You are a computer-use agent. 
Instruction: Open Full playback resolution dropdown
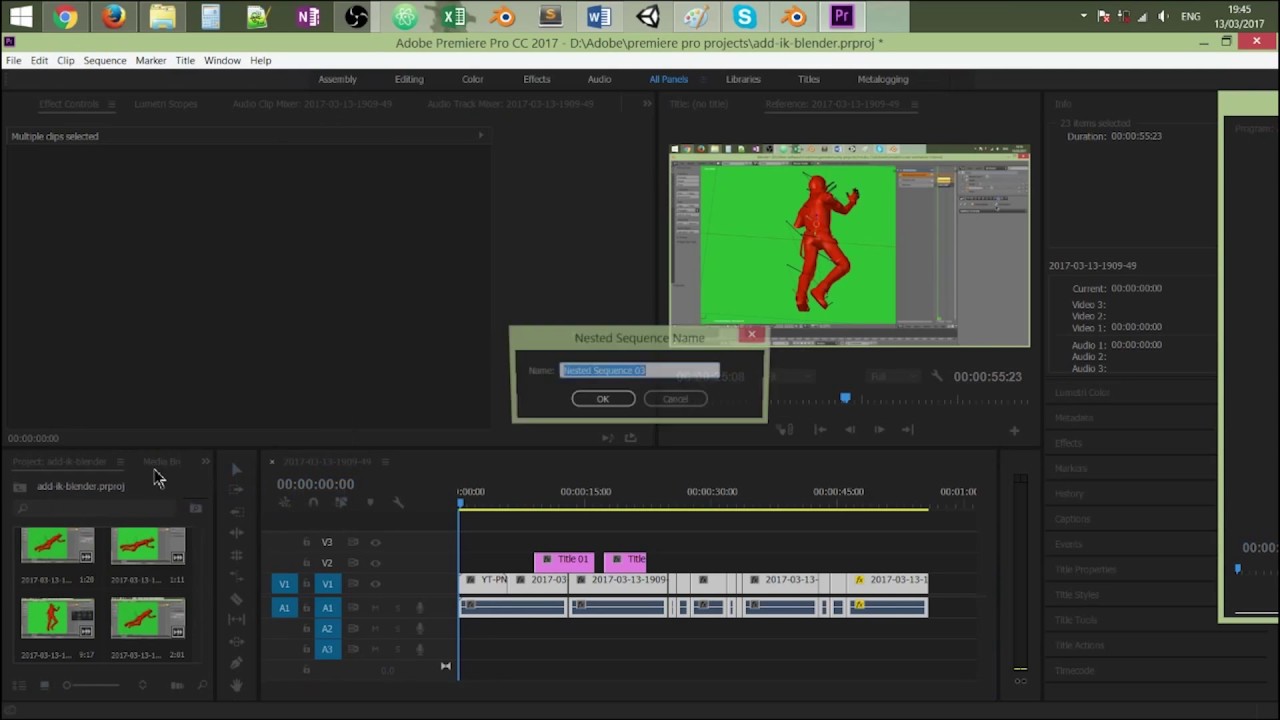click(x=893, y=376)
